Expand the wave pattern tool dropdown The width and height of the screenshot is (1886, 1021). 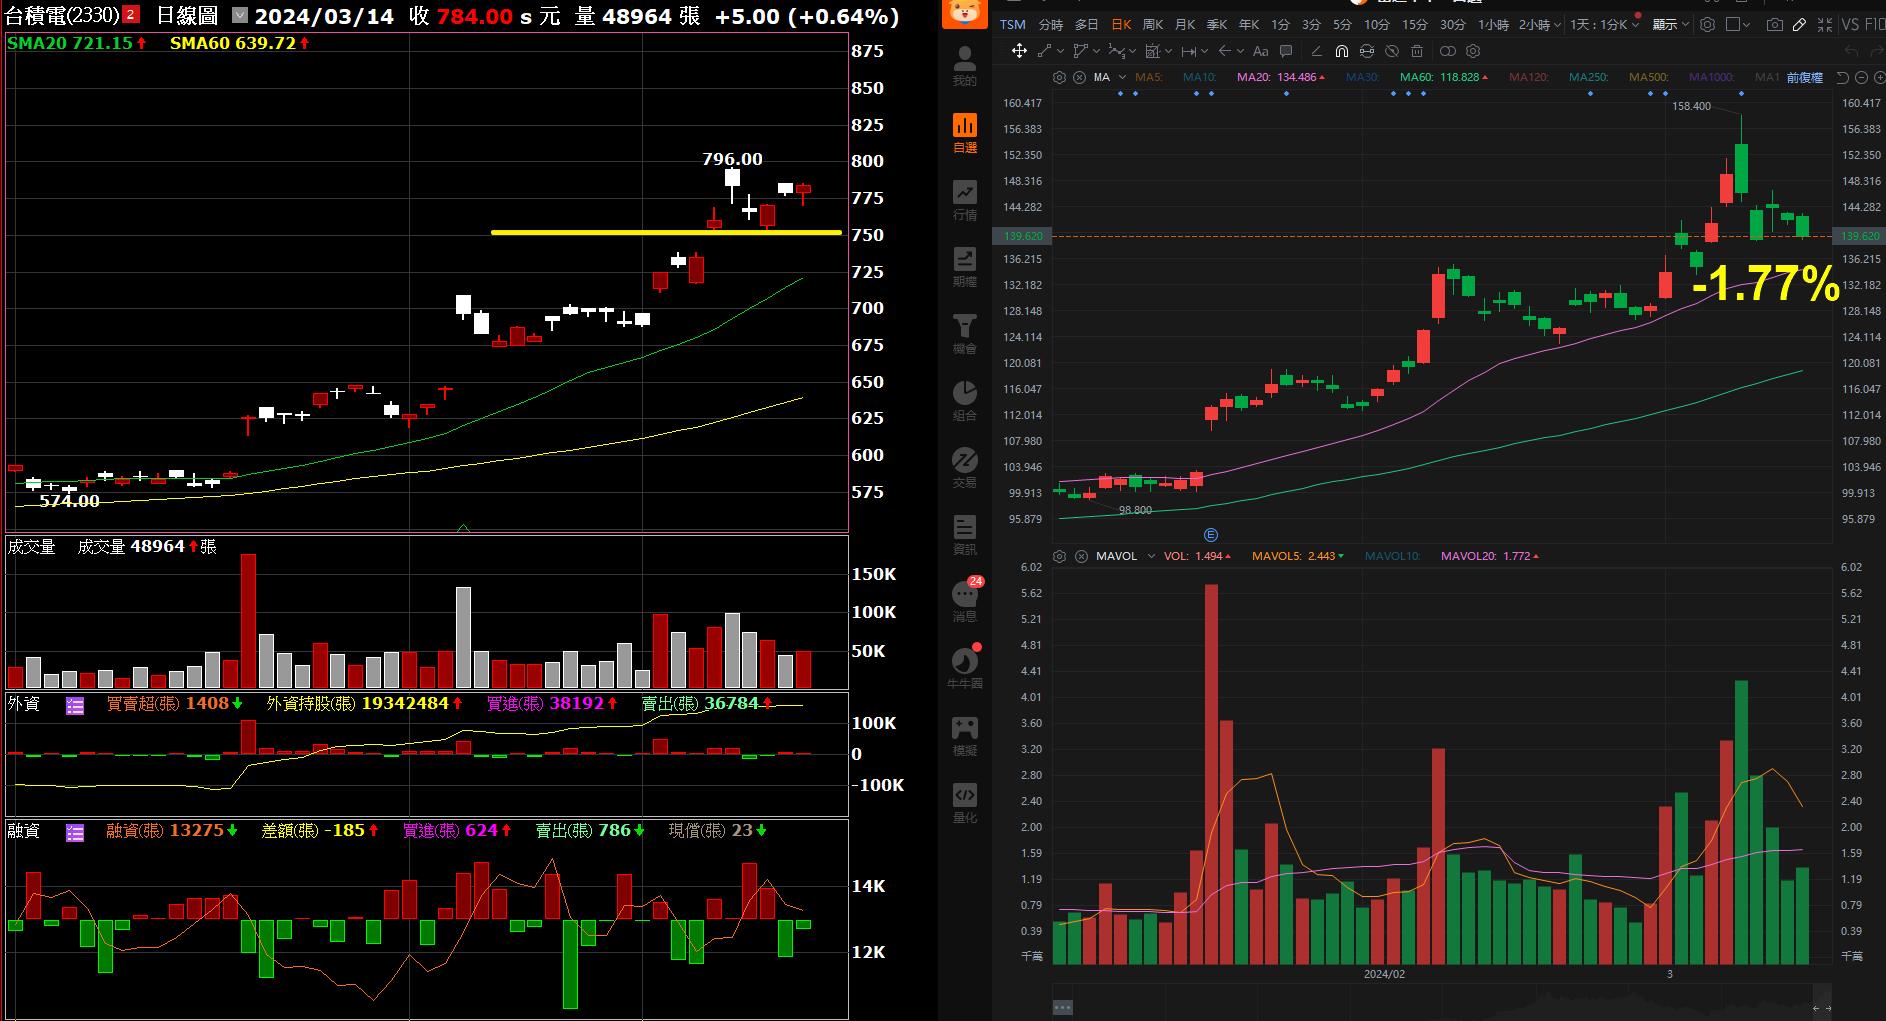(1132, 51)
